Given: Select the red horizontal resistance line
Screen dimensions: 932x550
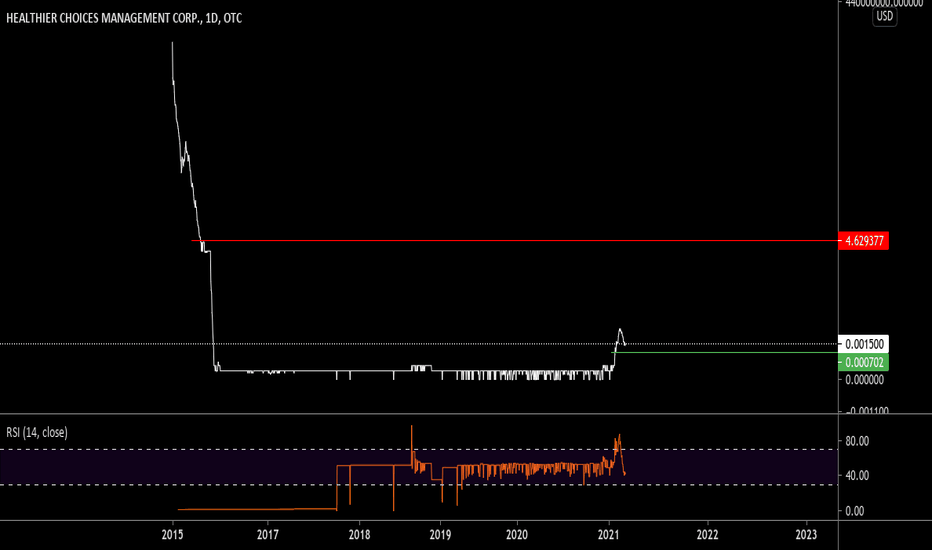Looking at the screenshot, I should [x=515, y=241].
